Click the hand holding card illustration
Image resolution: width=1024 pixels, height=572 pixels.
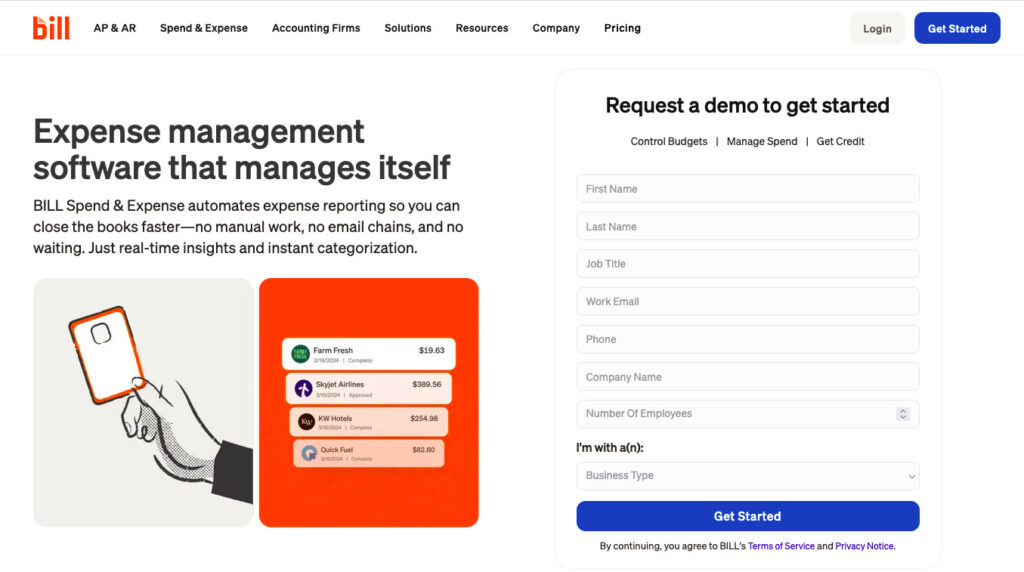143,402
